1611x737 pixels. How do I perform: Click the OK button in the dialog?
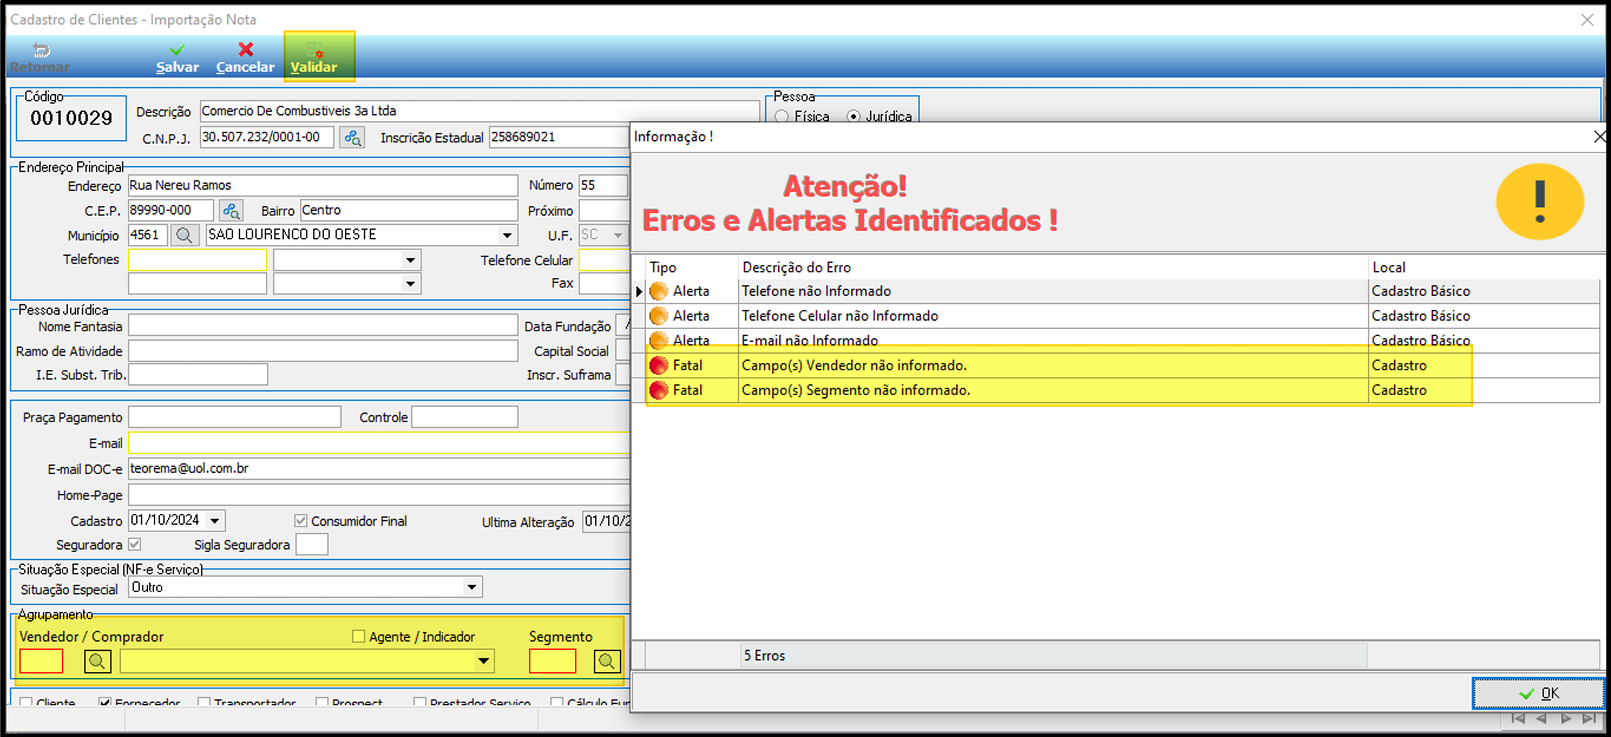[1538, 693]
